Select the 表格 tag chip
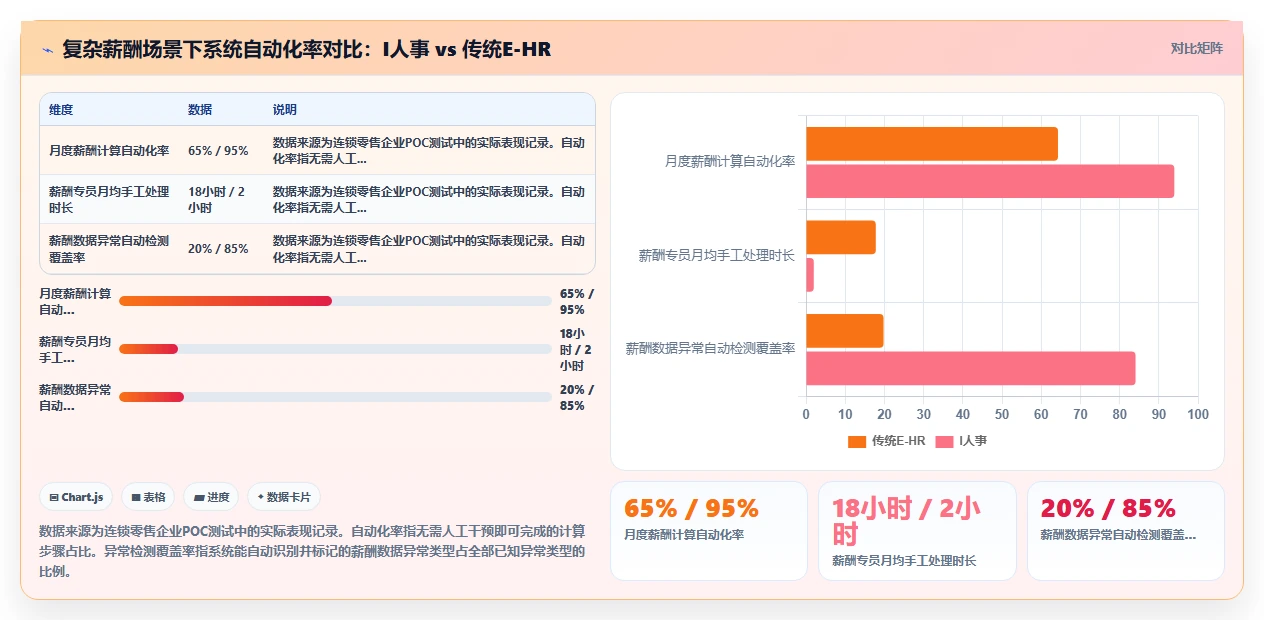The height and width of the screenshot is (620, 1264). (148, 497)
